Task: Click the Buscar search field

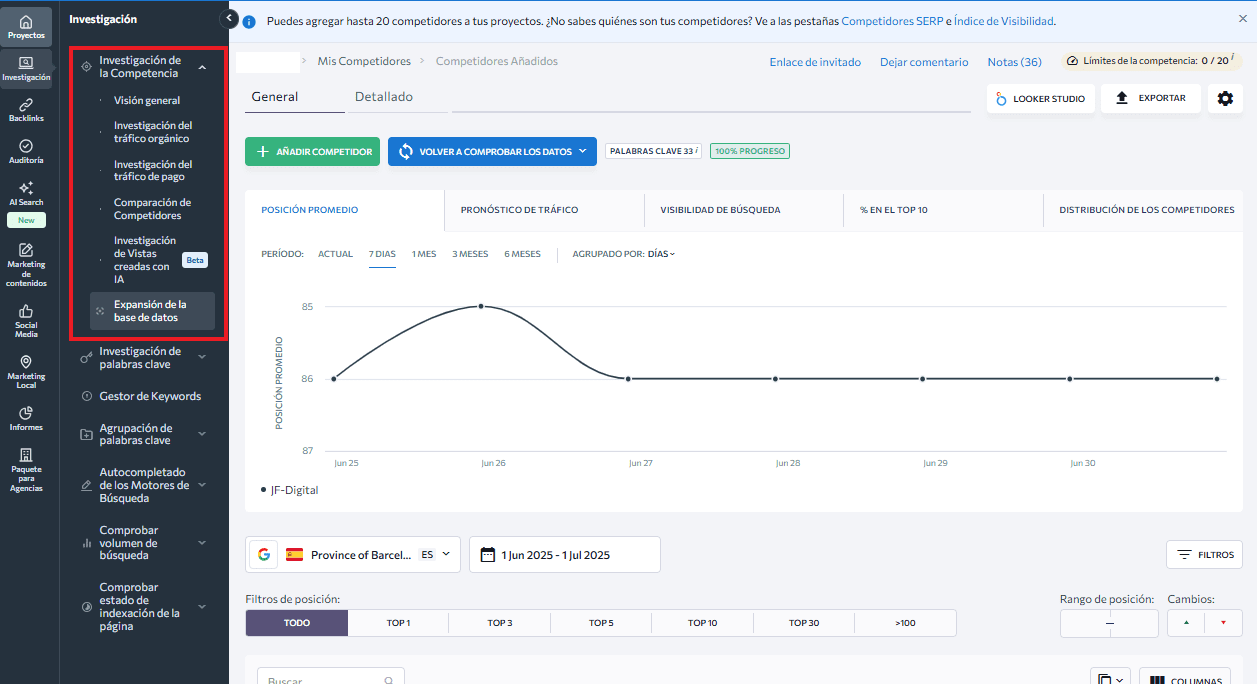Action: (x=331, y=677)
